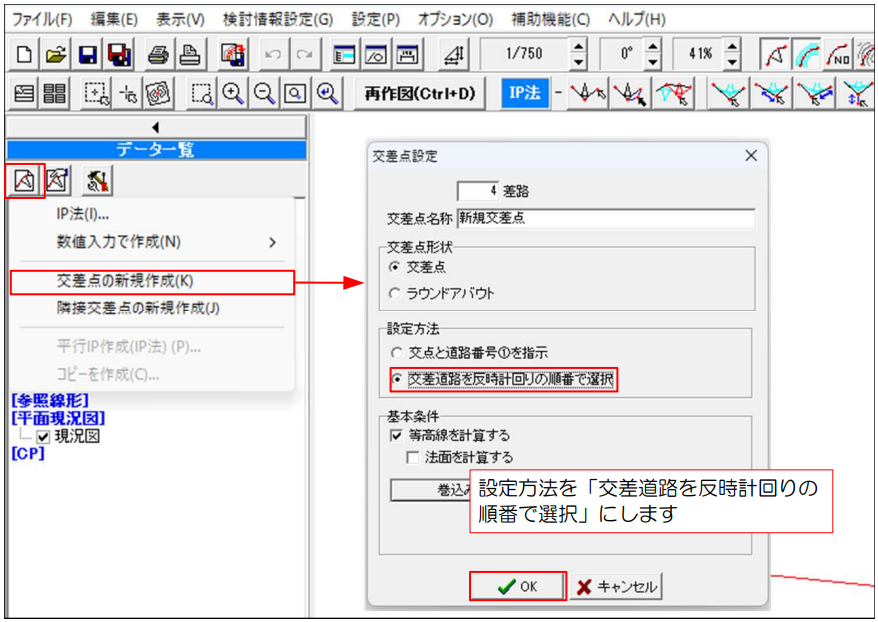This screenshot has height=622, width=878.
Task: Open the 検討情報設定(G) menu
Action: click(278, 20)
